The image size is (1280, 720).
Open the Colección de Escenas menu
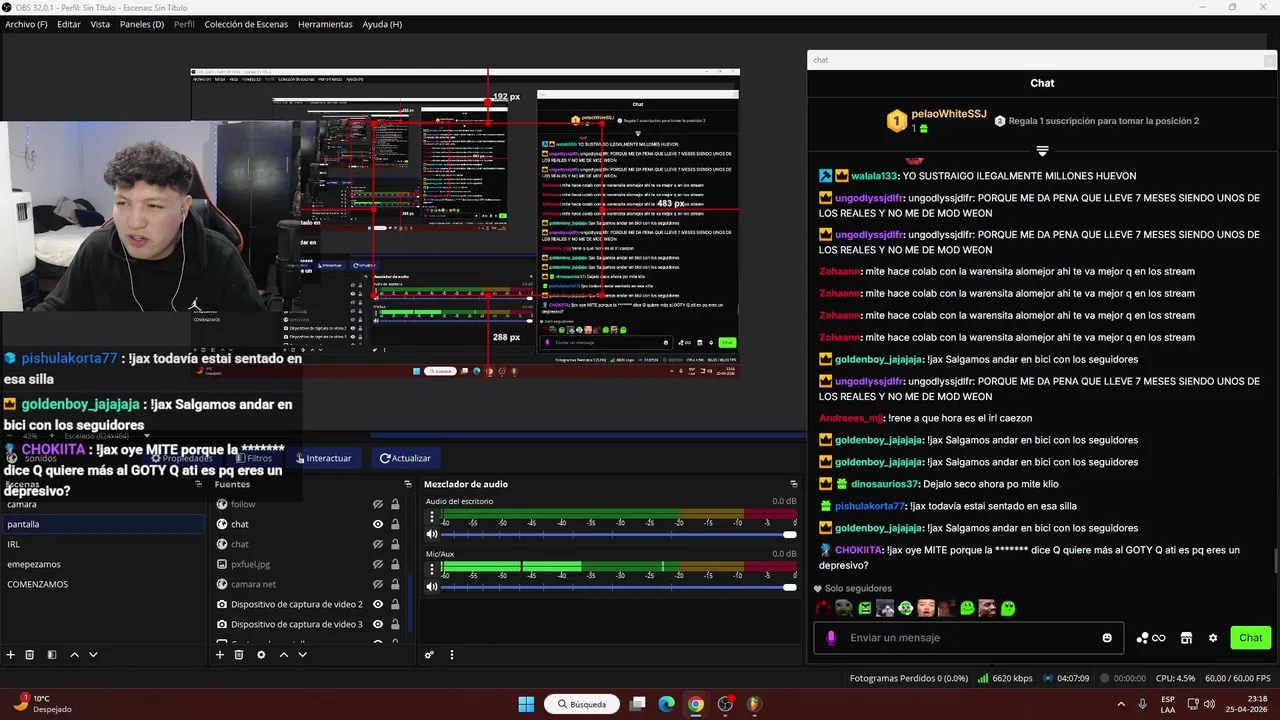pos(246,24)
